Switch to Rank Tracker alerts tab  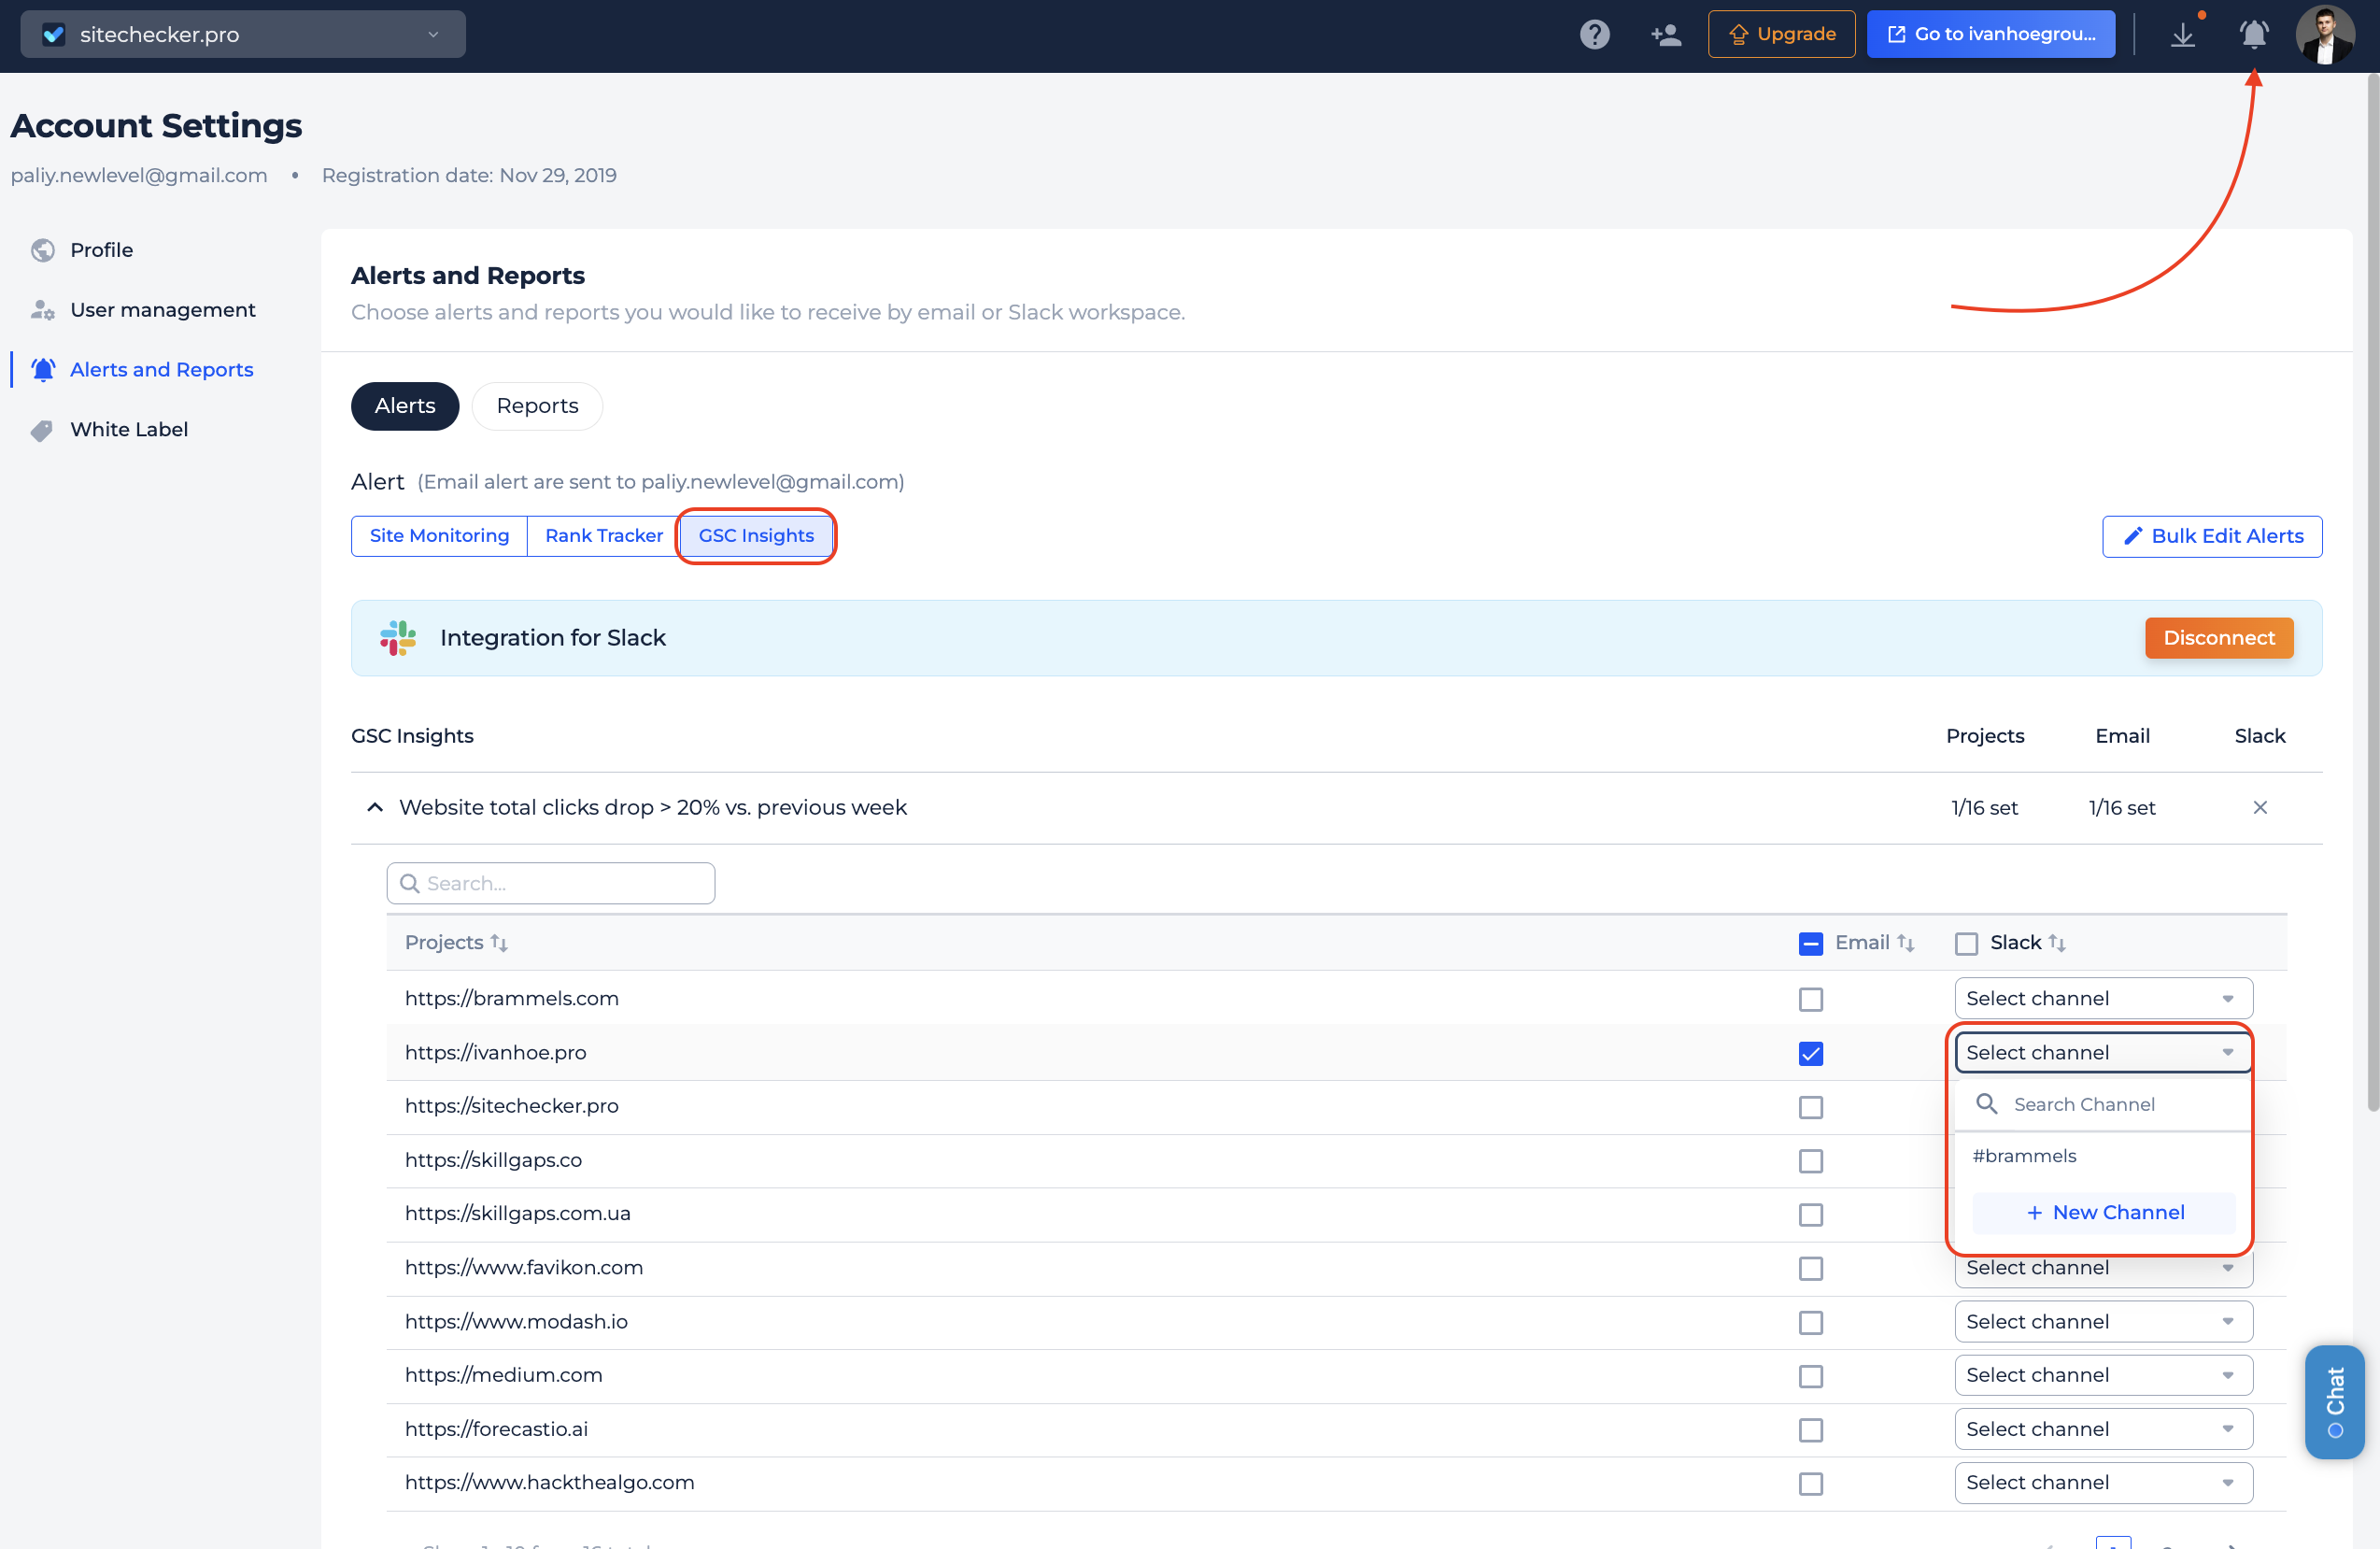(603, 536)
